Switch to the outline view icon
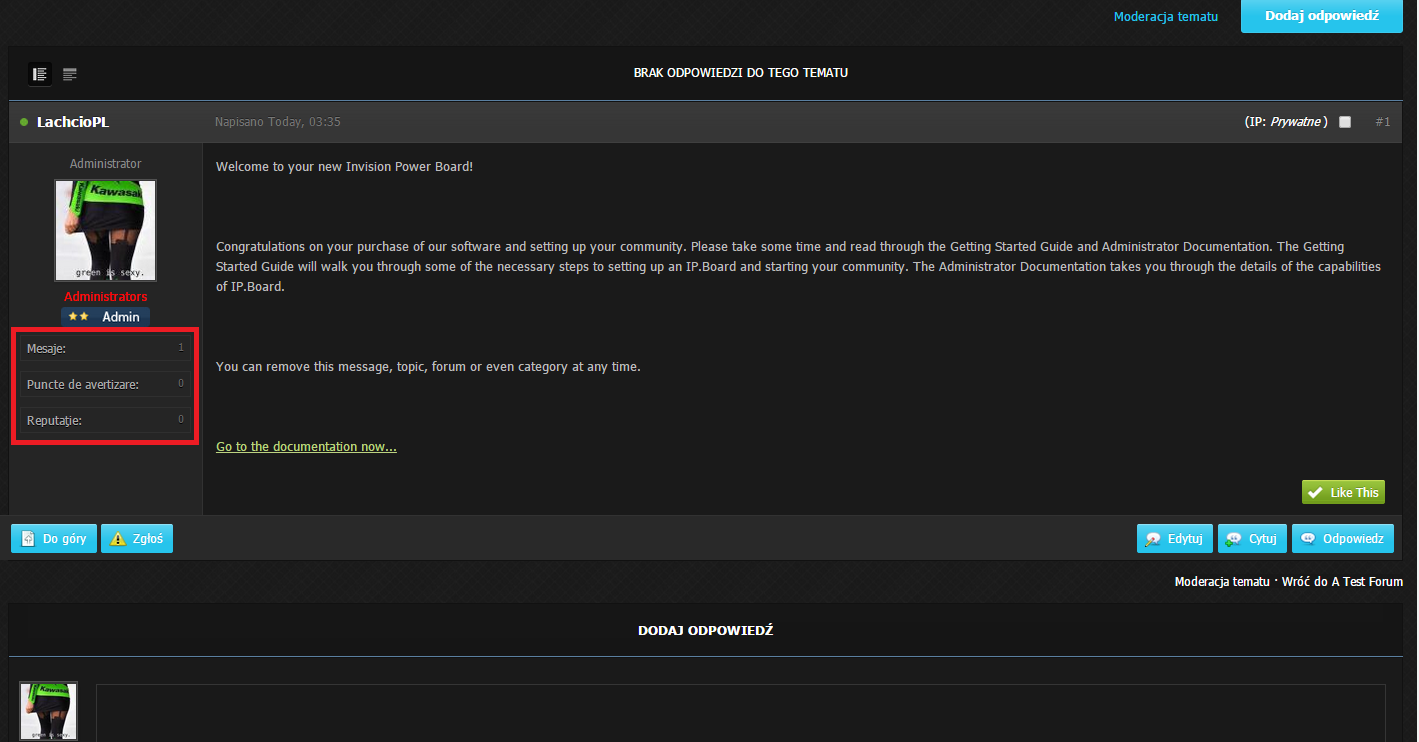 pos(70,74)
